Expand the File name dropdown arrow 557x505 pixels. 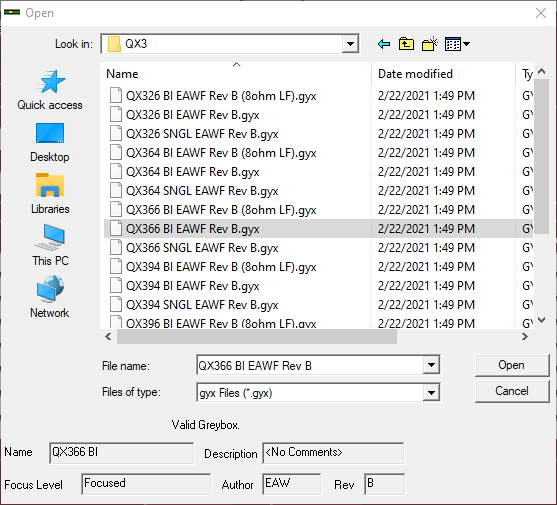click(x=431, y=365)
